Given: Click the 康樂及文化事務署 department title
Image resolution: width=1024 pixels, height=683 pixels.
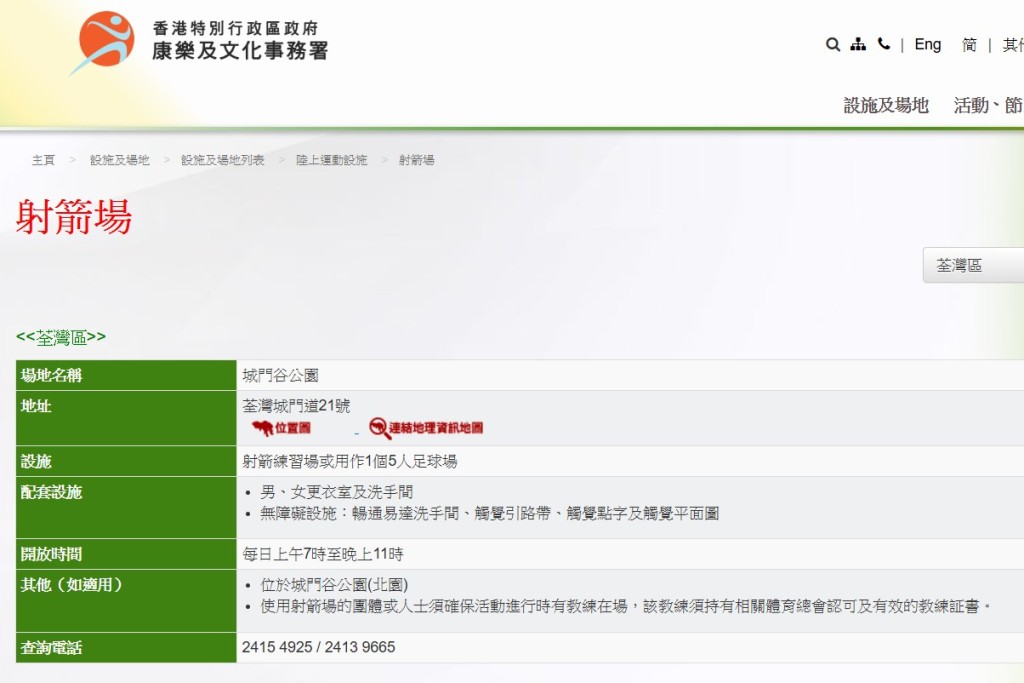Looking at the screenshot, I should (240, 51).
